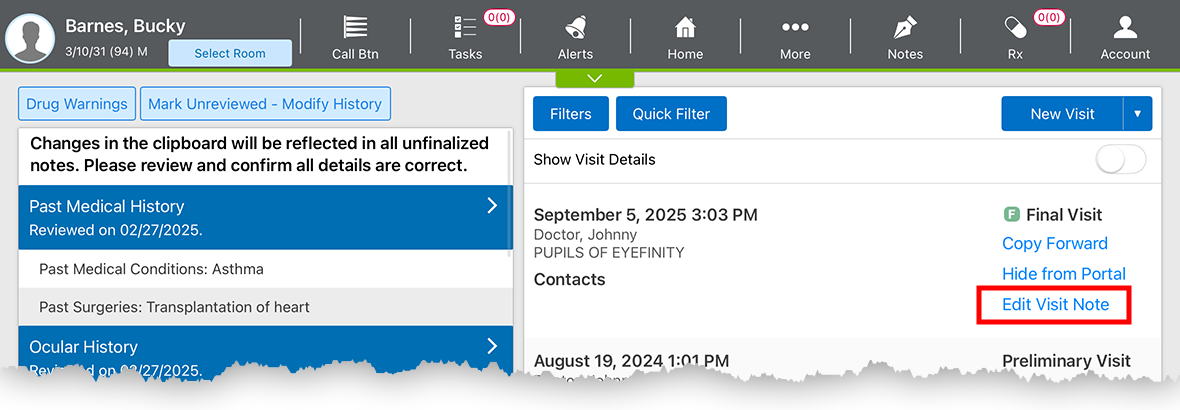
Task: Click the Edit Visit Note link
Action: coord(1055,304)
